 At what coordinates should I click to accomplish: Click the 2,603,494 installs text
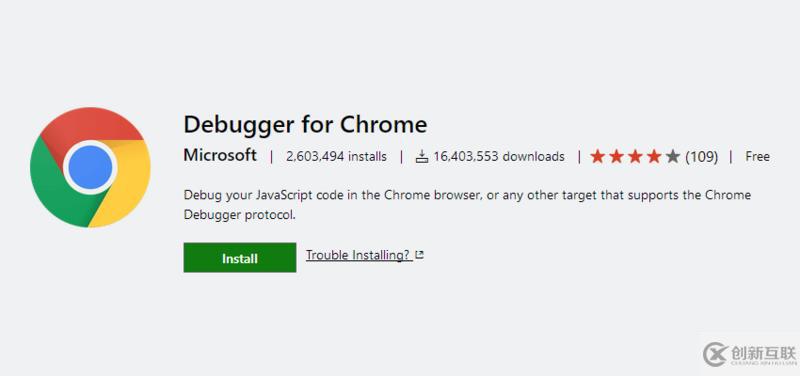click(336, 156)
